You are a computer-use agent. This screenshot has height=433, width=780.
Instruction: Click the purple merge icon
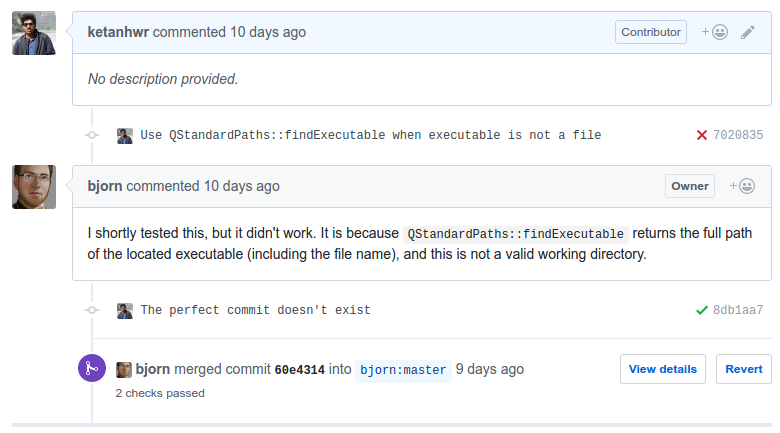coord(92,368)
